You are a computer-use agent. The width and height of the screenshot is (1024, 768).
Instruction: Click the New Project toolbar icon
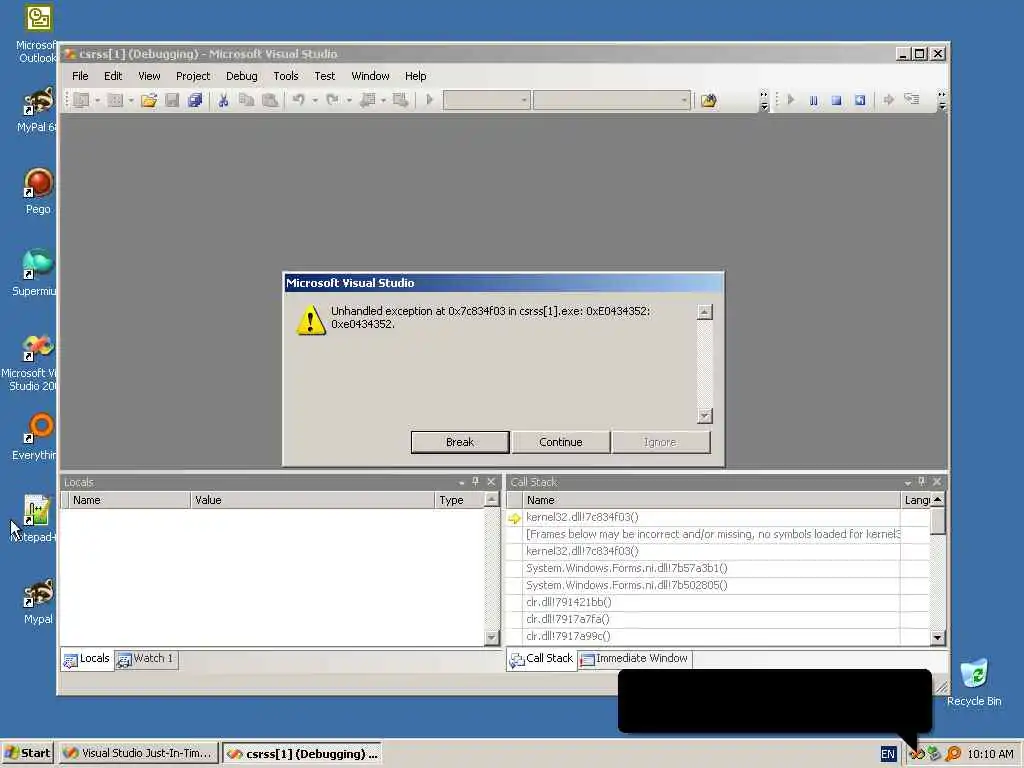click(81, 100)
